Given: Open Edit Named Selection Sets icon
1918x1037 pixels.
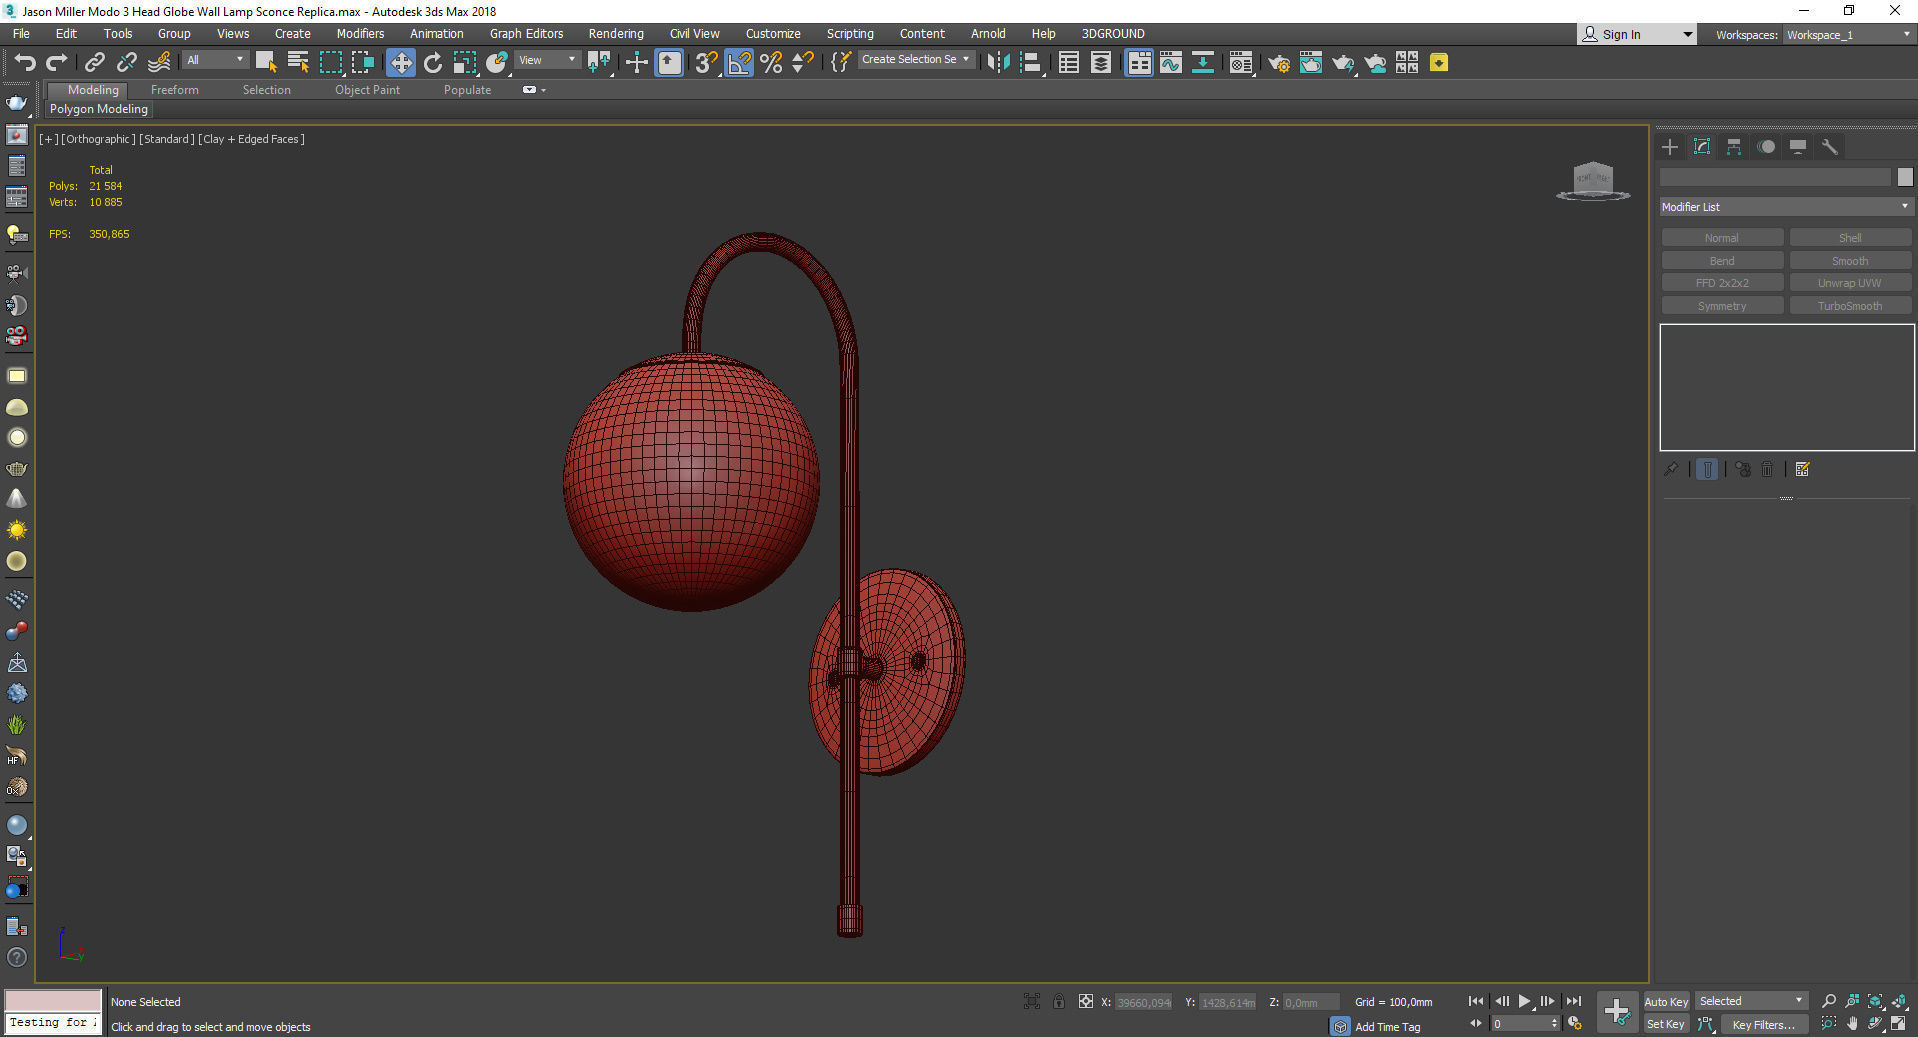Looking at the screenshot, I should tap(841, 63).
